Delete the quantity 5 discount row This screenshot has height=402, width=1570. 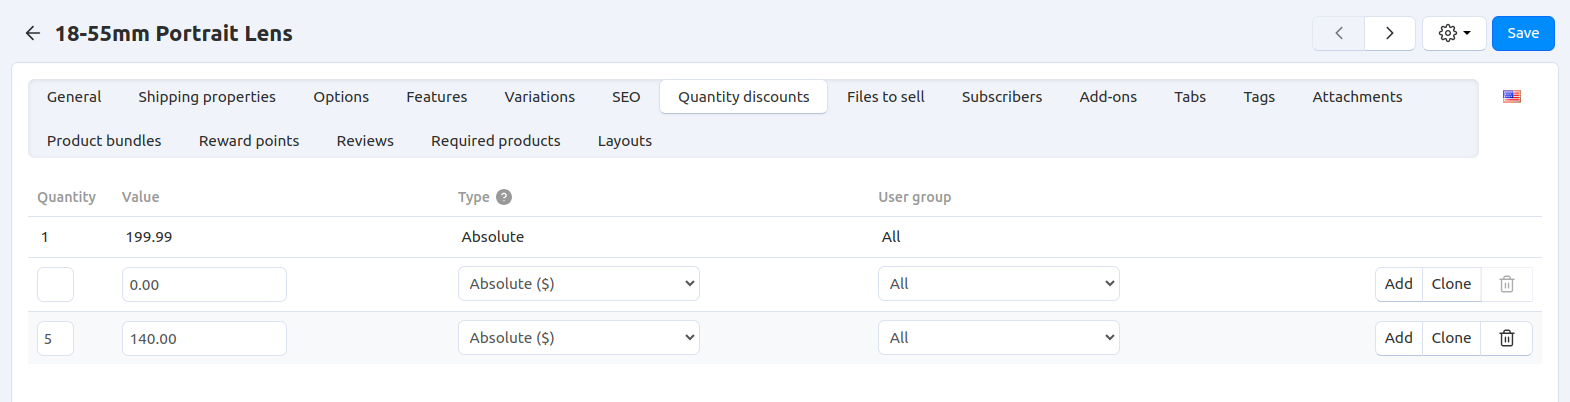pos(1506,338)
